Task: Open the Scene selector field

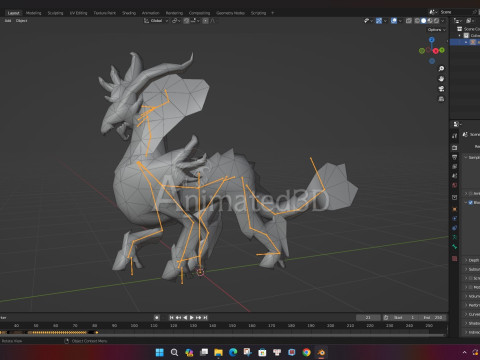Action: coord(458,12)
